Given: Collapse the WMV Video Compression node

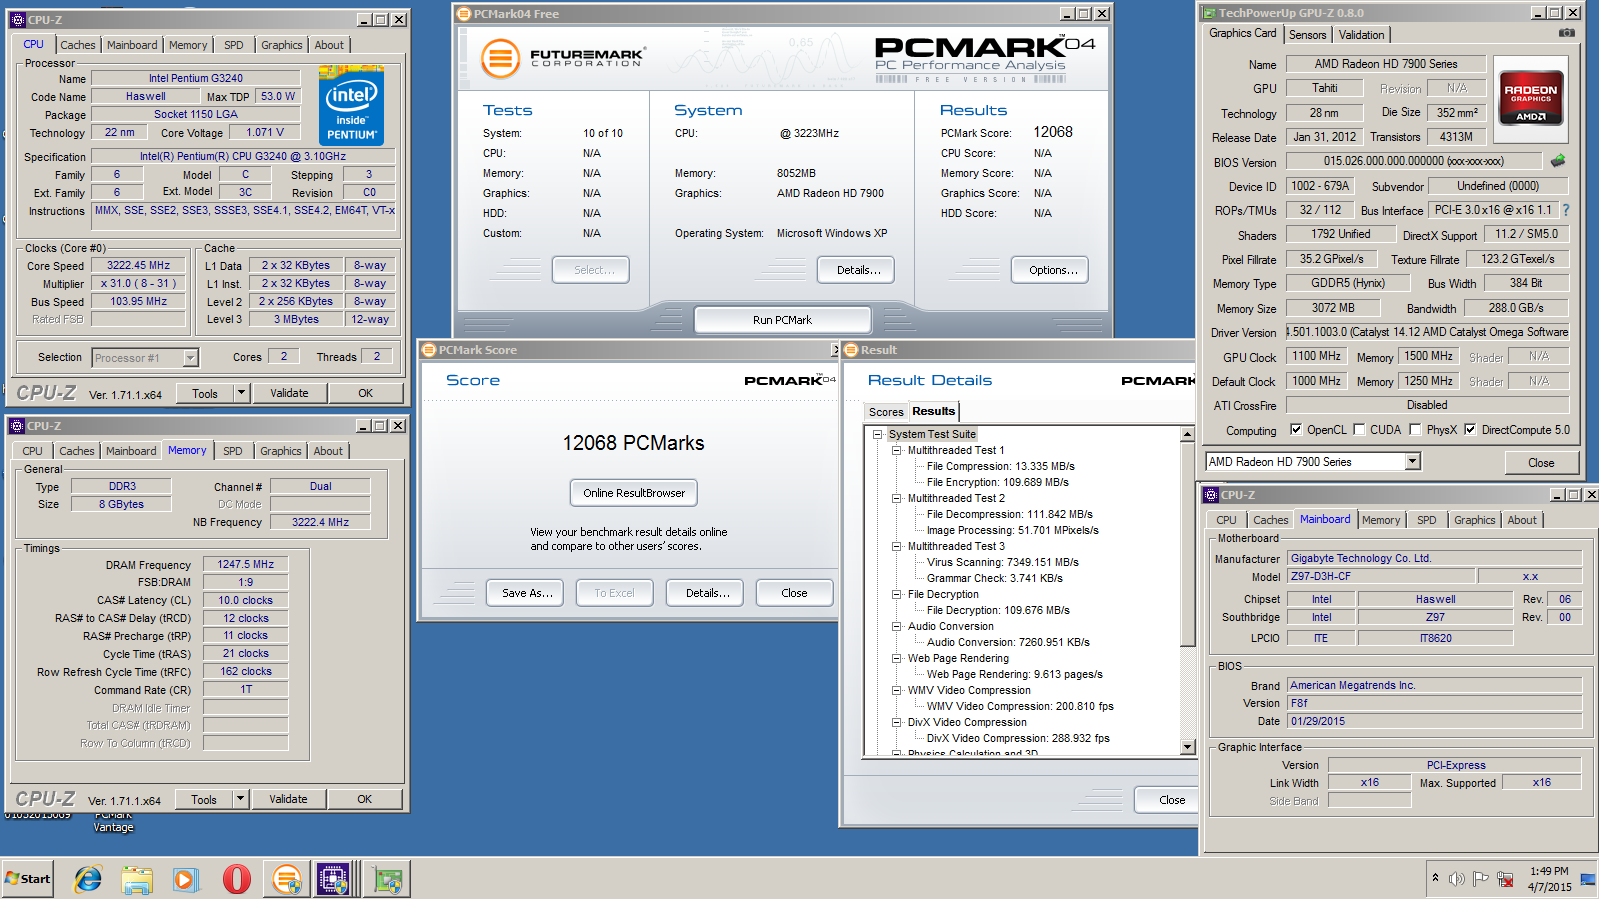Looking at the screenshot, I should pos(897,690).
